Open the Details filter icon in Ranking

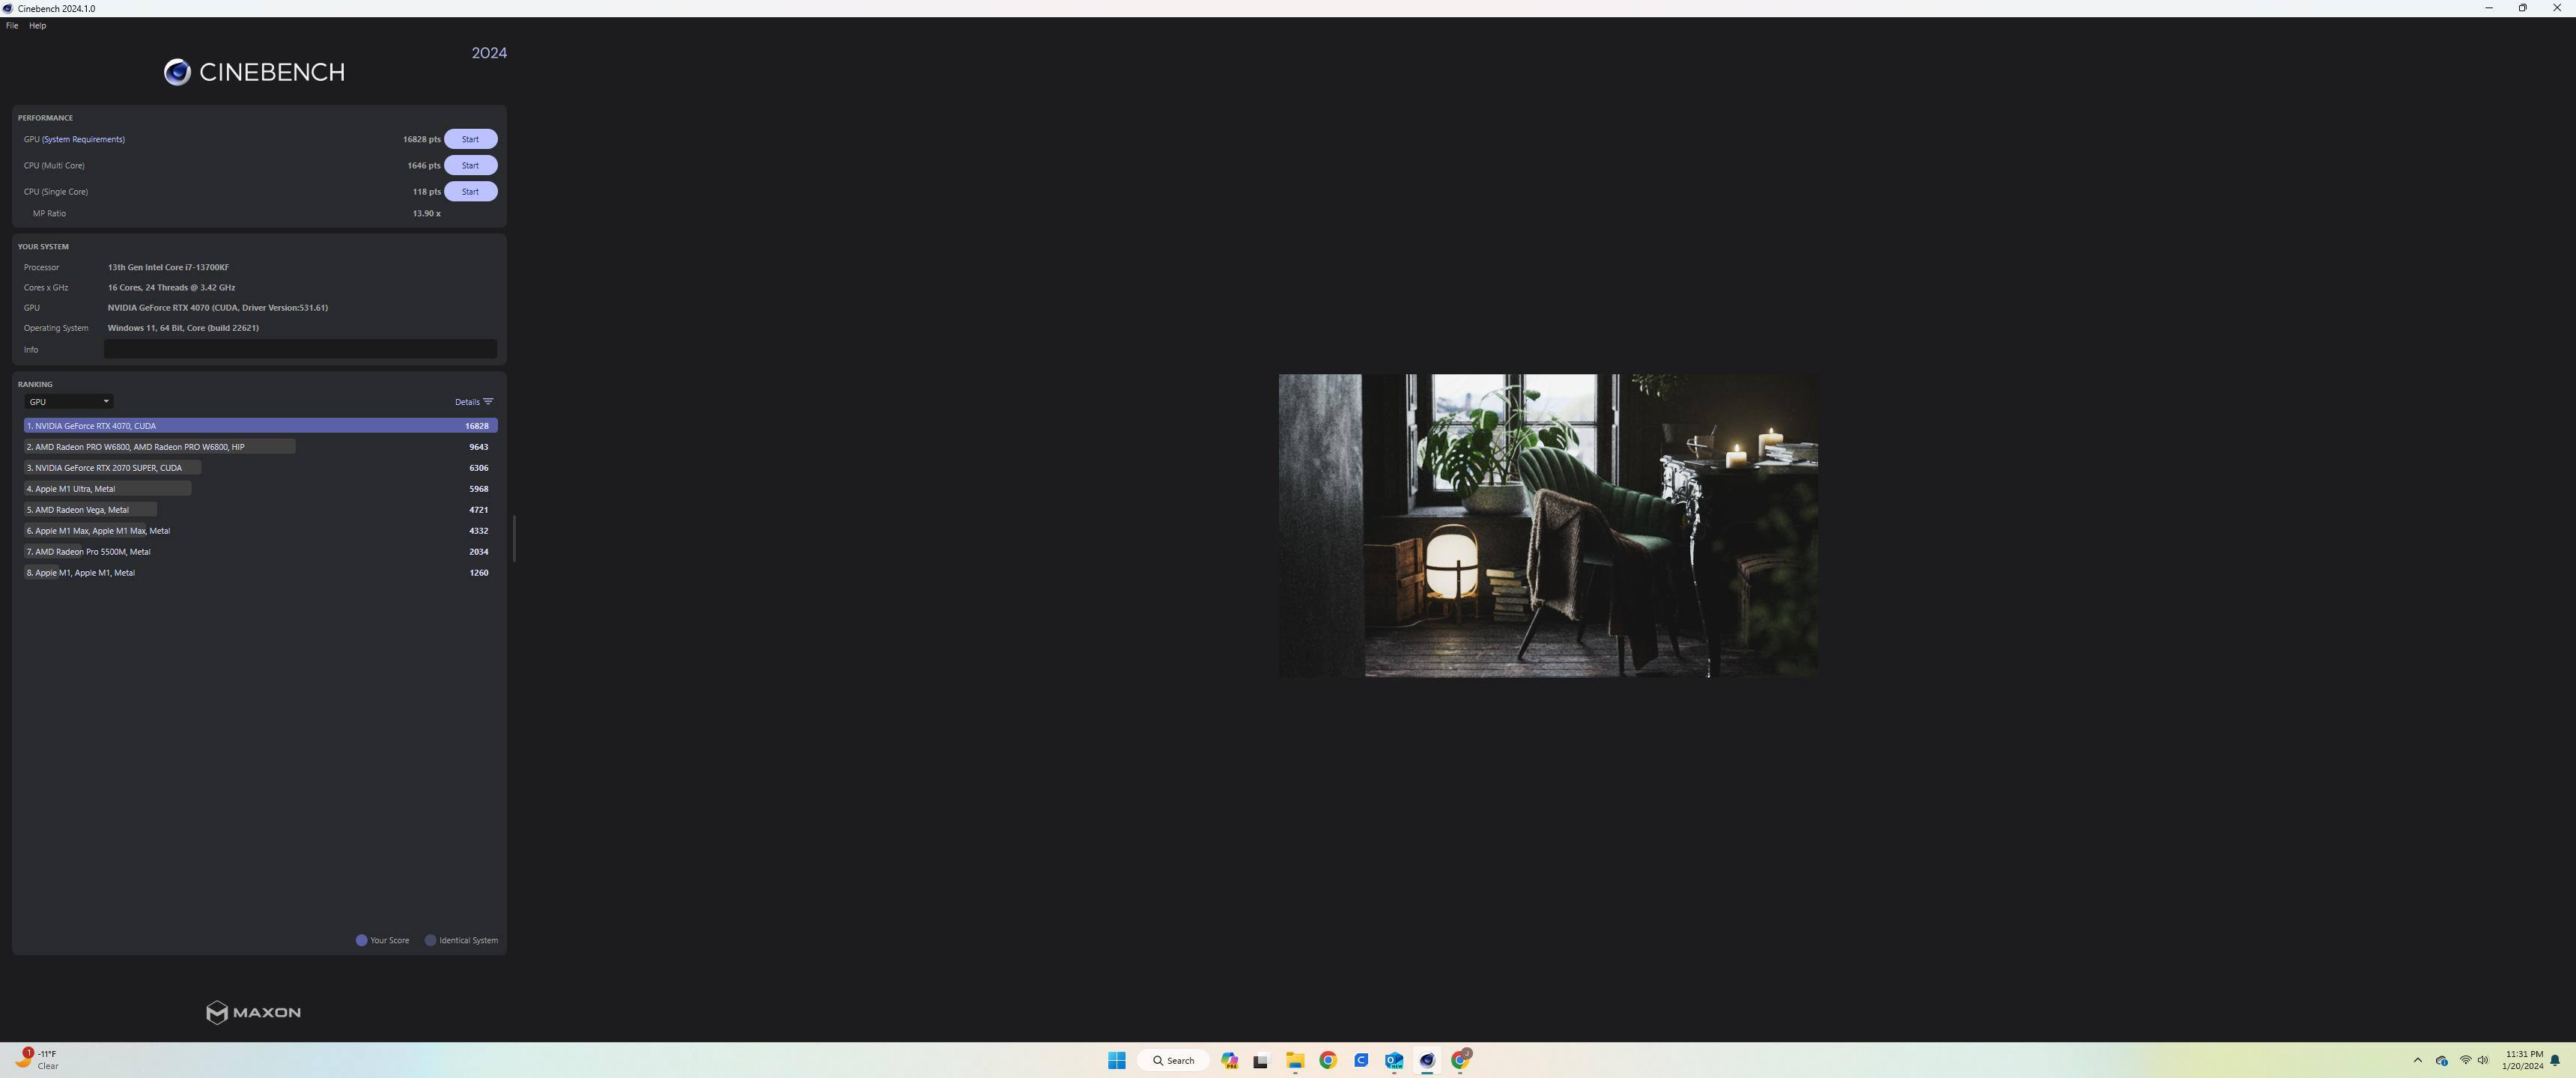[488, 402]
